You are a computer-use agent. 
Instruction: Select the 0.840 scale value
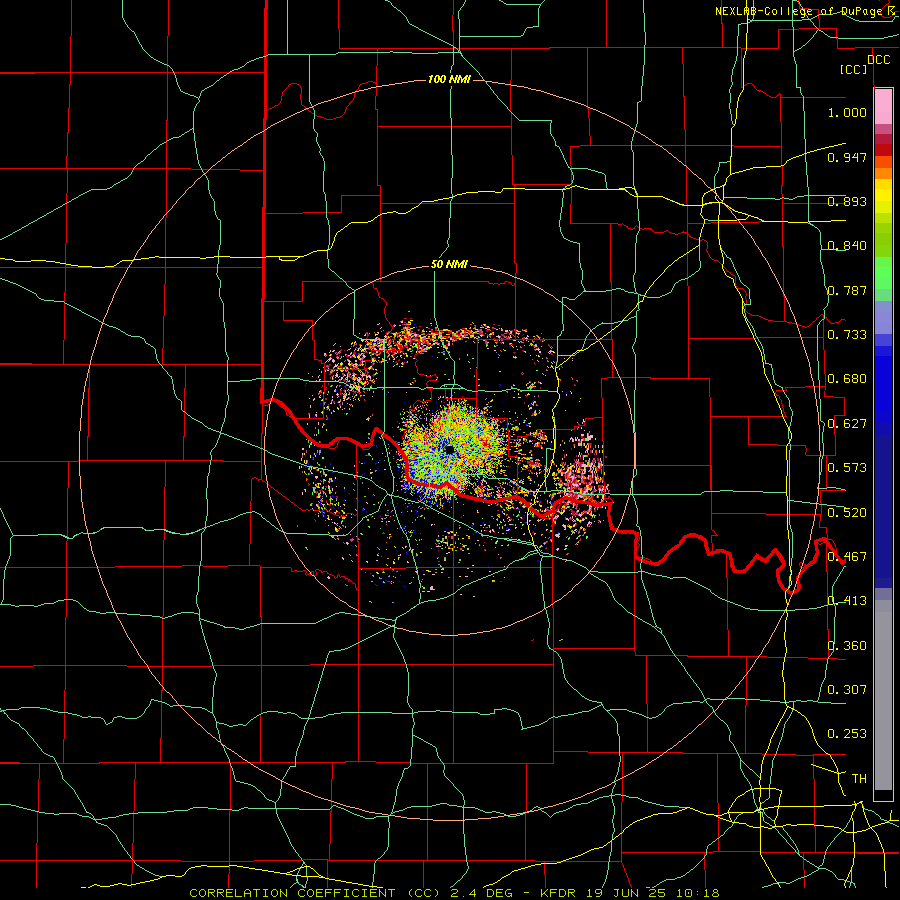point(847,246)
